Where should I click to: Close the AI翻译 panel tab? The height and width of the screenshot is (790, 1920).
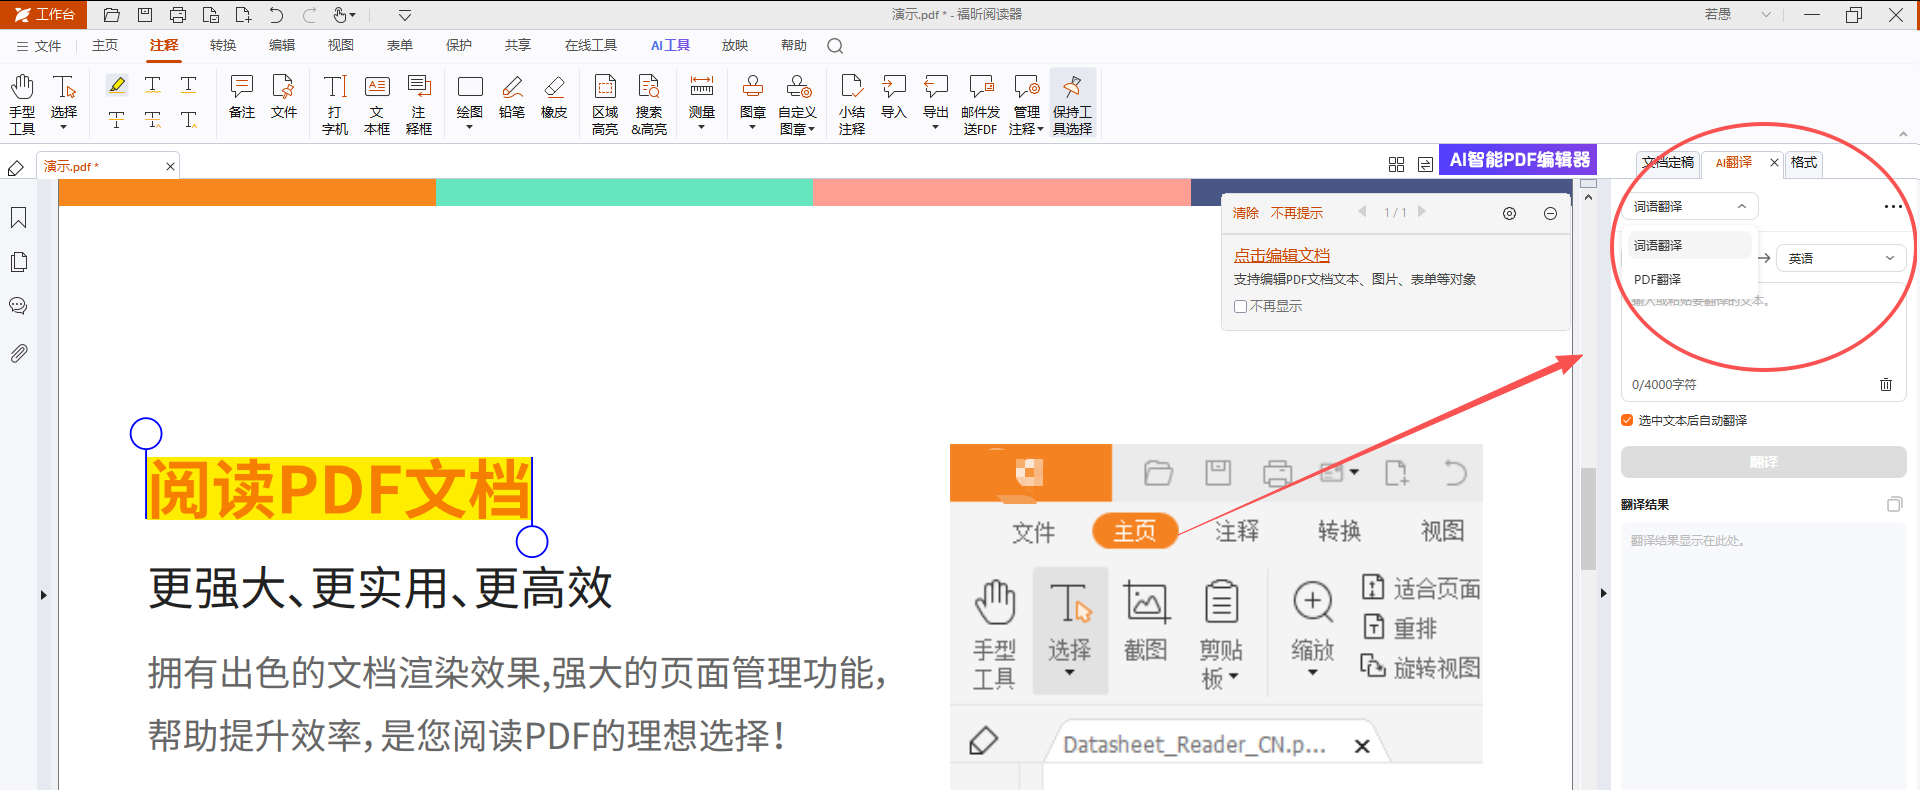point(1774,162)
